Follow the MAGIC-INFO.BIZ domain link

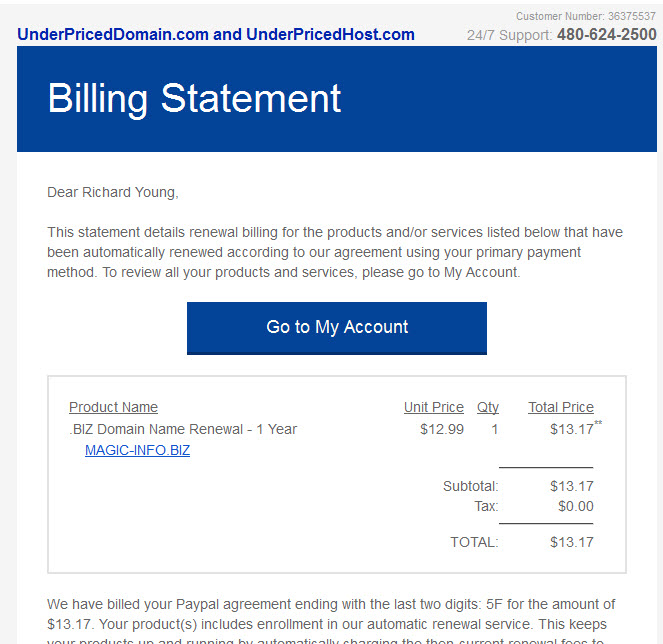click(137, 450)
